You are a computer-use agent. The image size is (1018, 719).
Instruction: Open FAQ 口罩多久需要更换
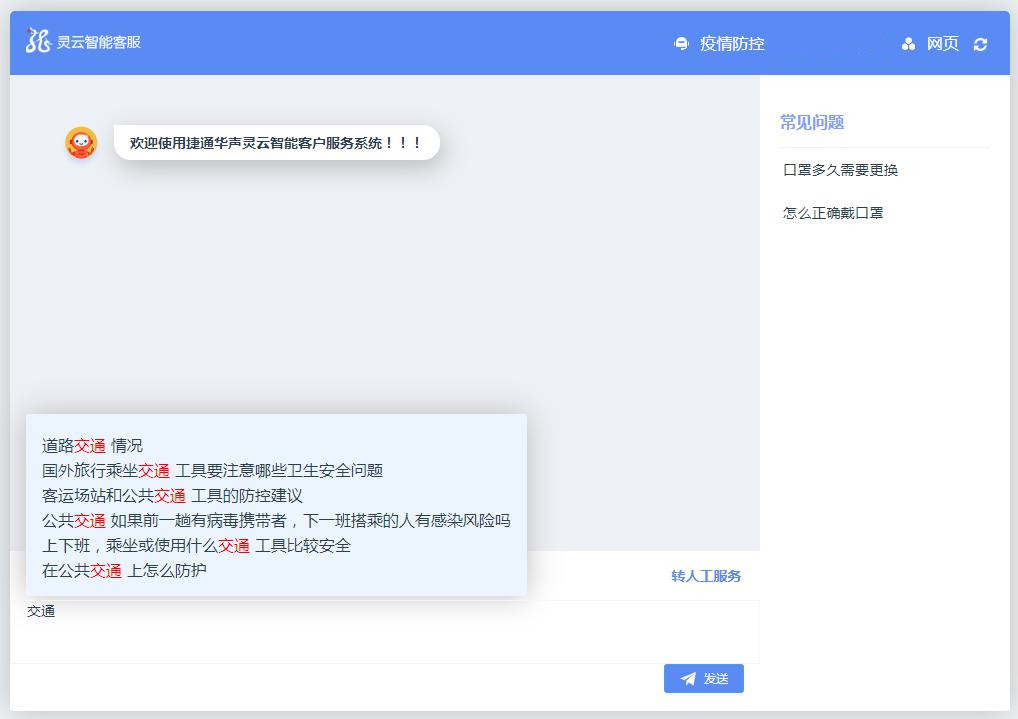click(x=840, y=170)
